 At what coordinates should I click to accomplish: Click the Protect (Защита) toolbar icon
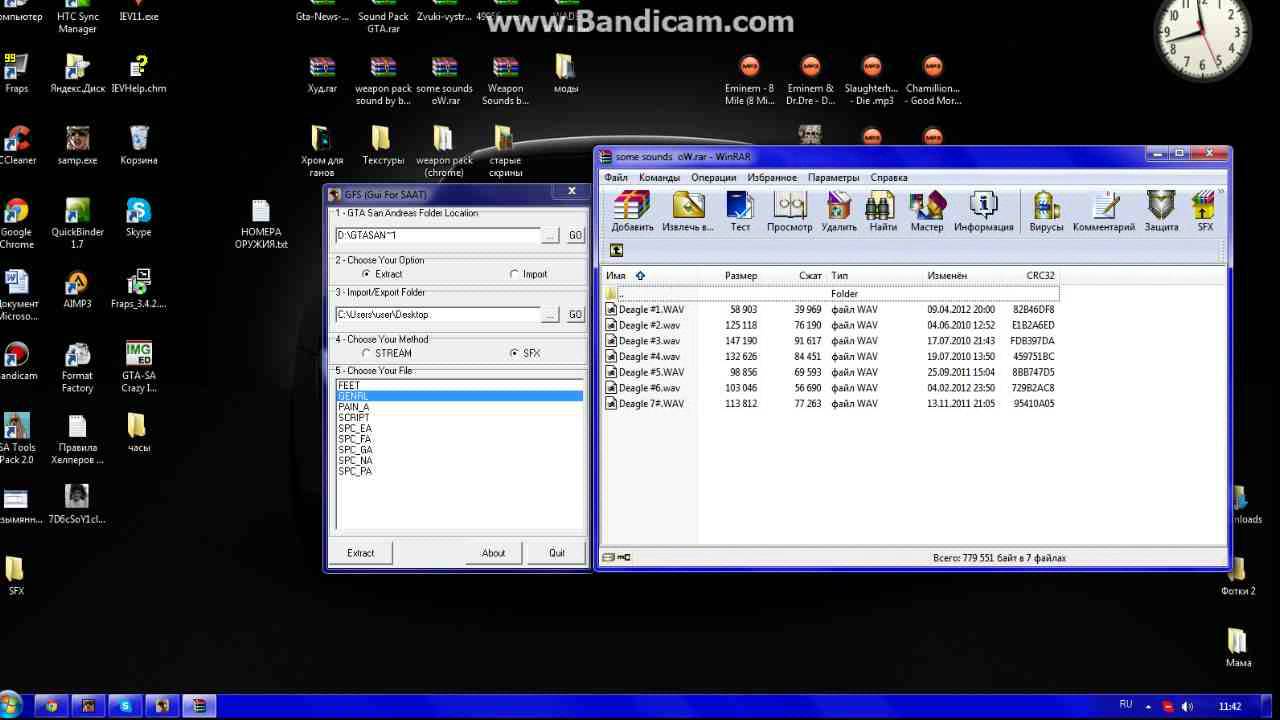[1161, 212]
